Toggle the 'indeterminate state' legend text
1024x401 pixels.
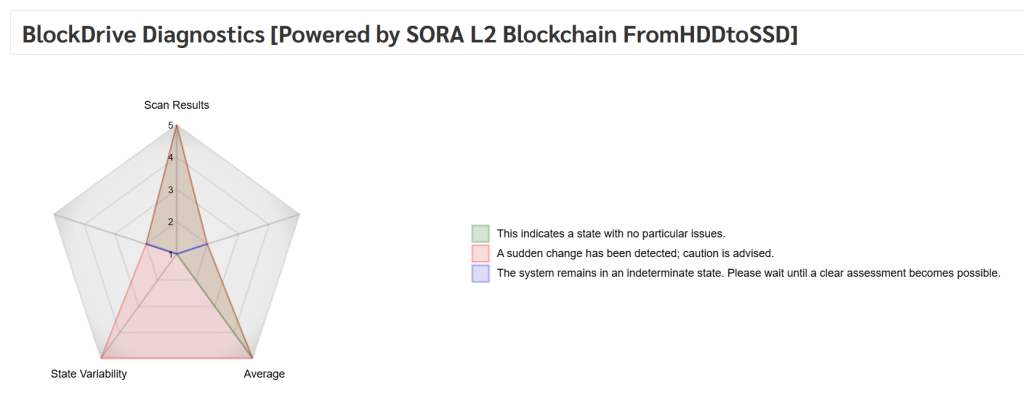pyautogui.click(x=748, y=274)
